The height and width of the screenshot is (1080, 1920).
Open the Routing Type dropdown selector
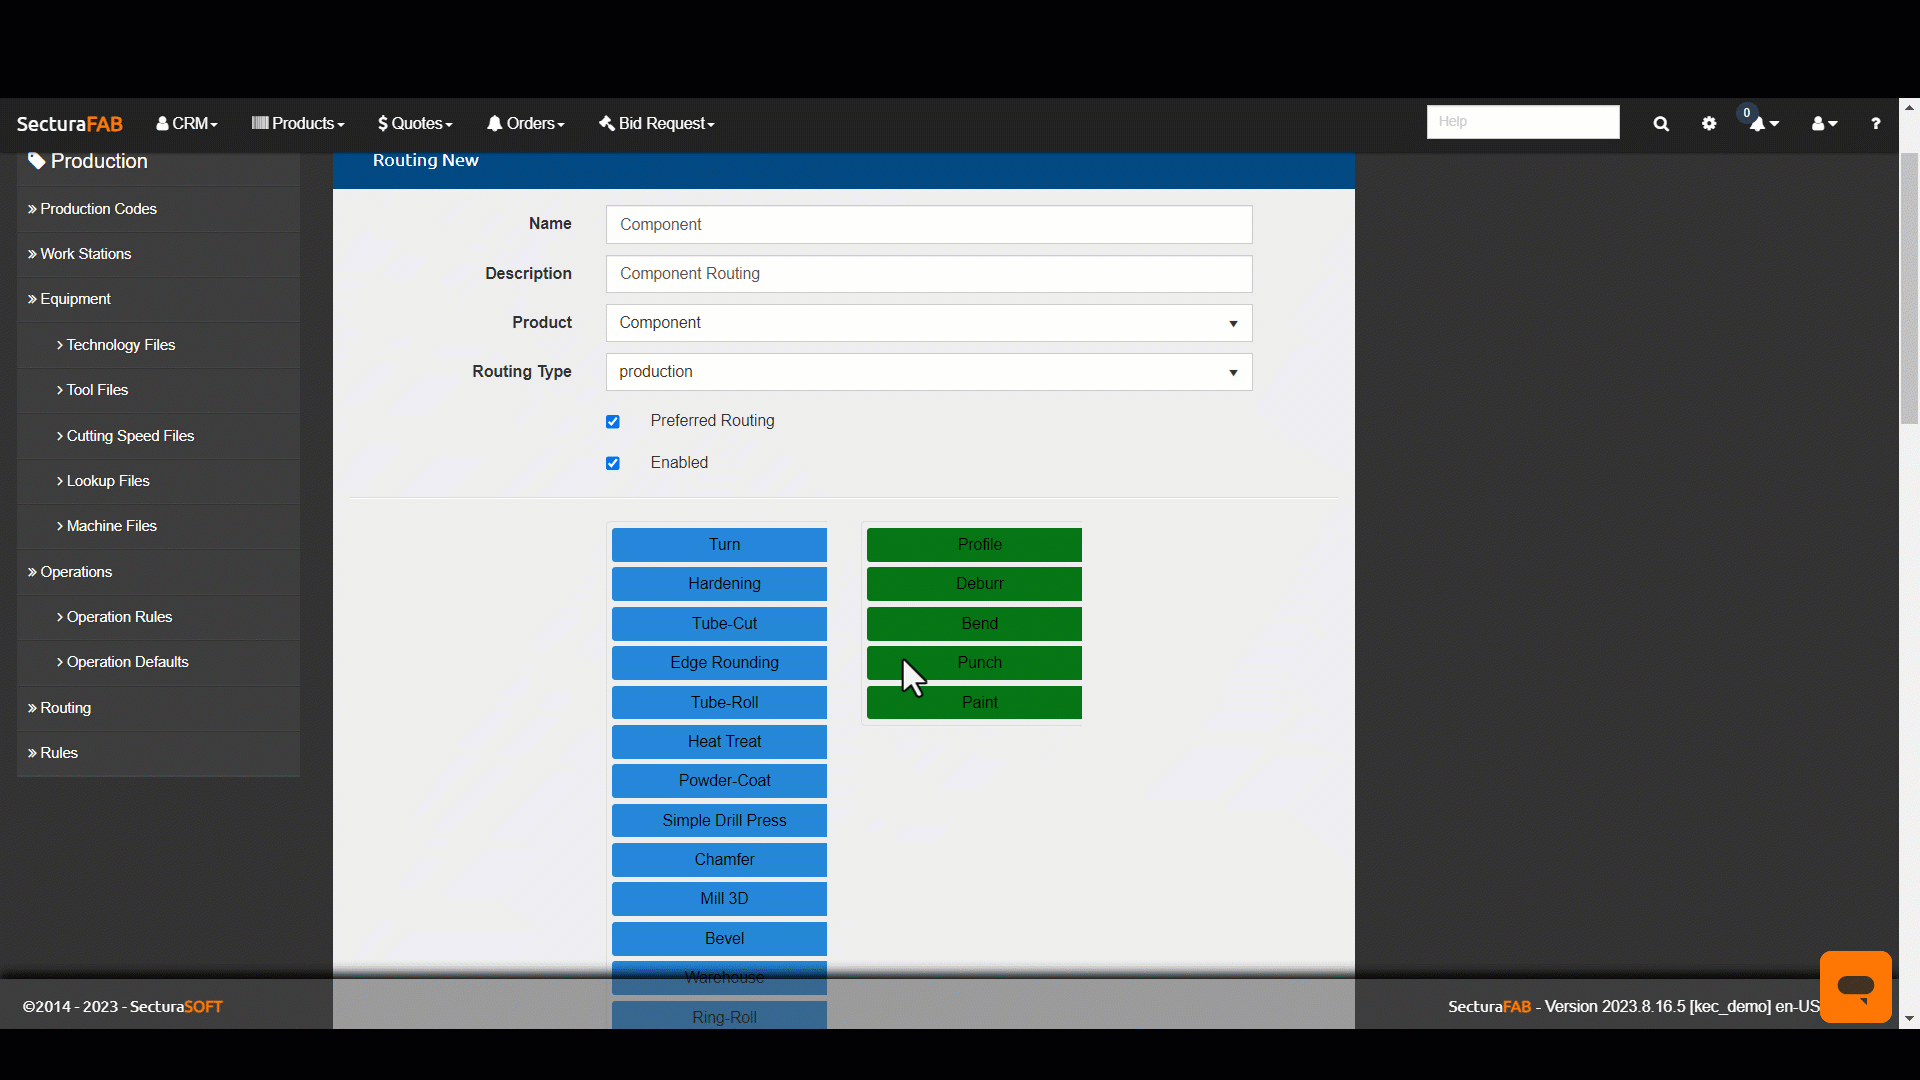point(928,371)
